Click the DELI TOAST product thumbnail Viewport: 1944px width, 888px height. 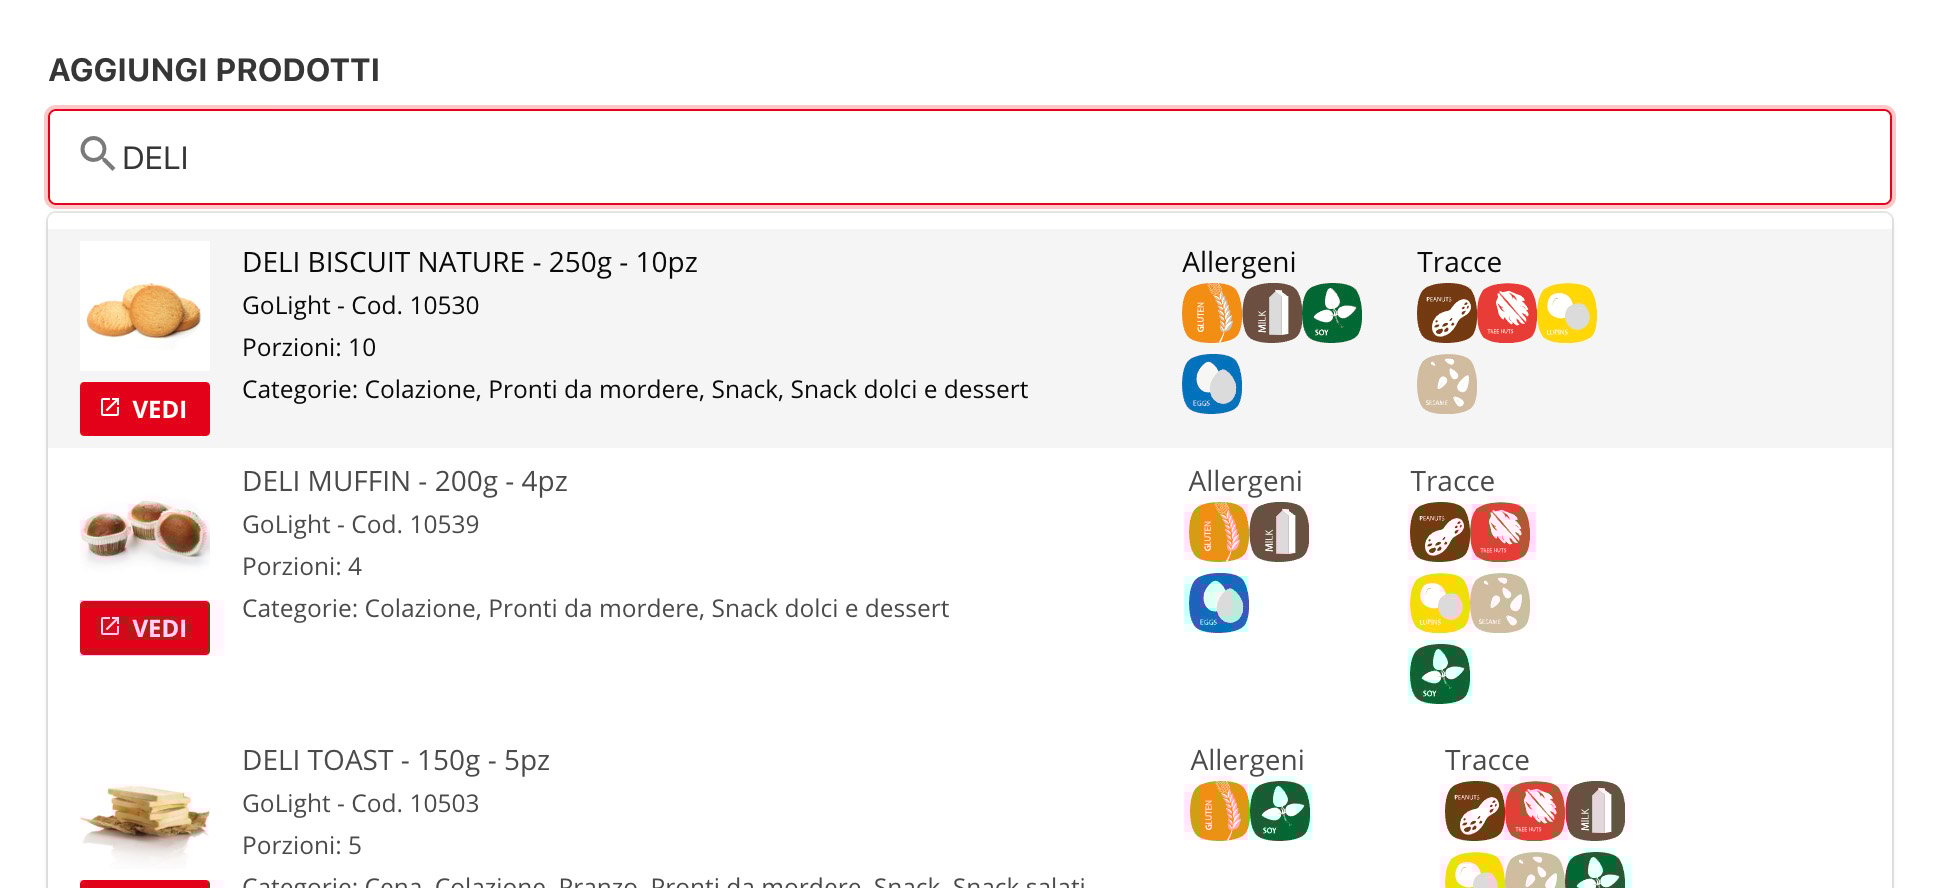coord(145,810)
